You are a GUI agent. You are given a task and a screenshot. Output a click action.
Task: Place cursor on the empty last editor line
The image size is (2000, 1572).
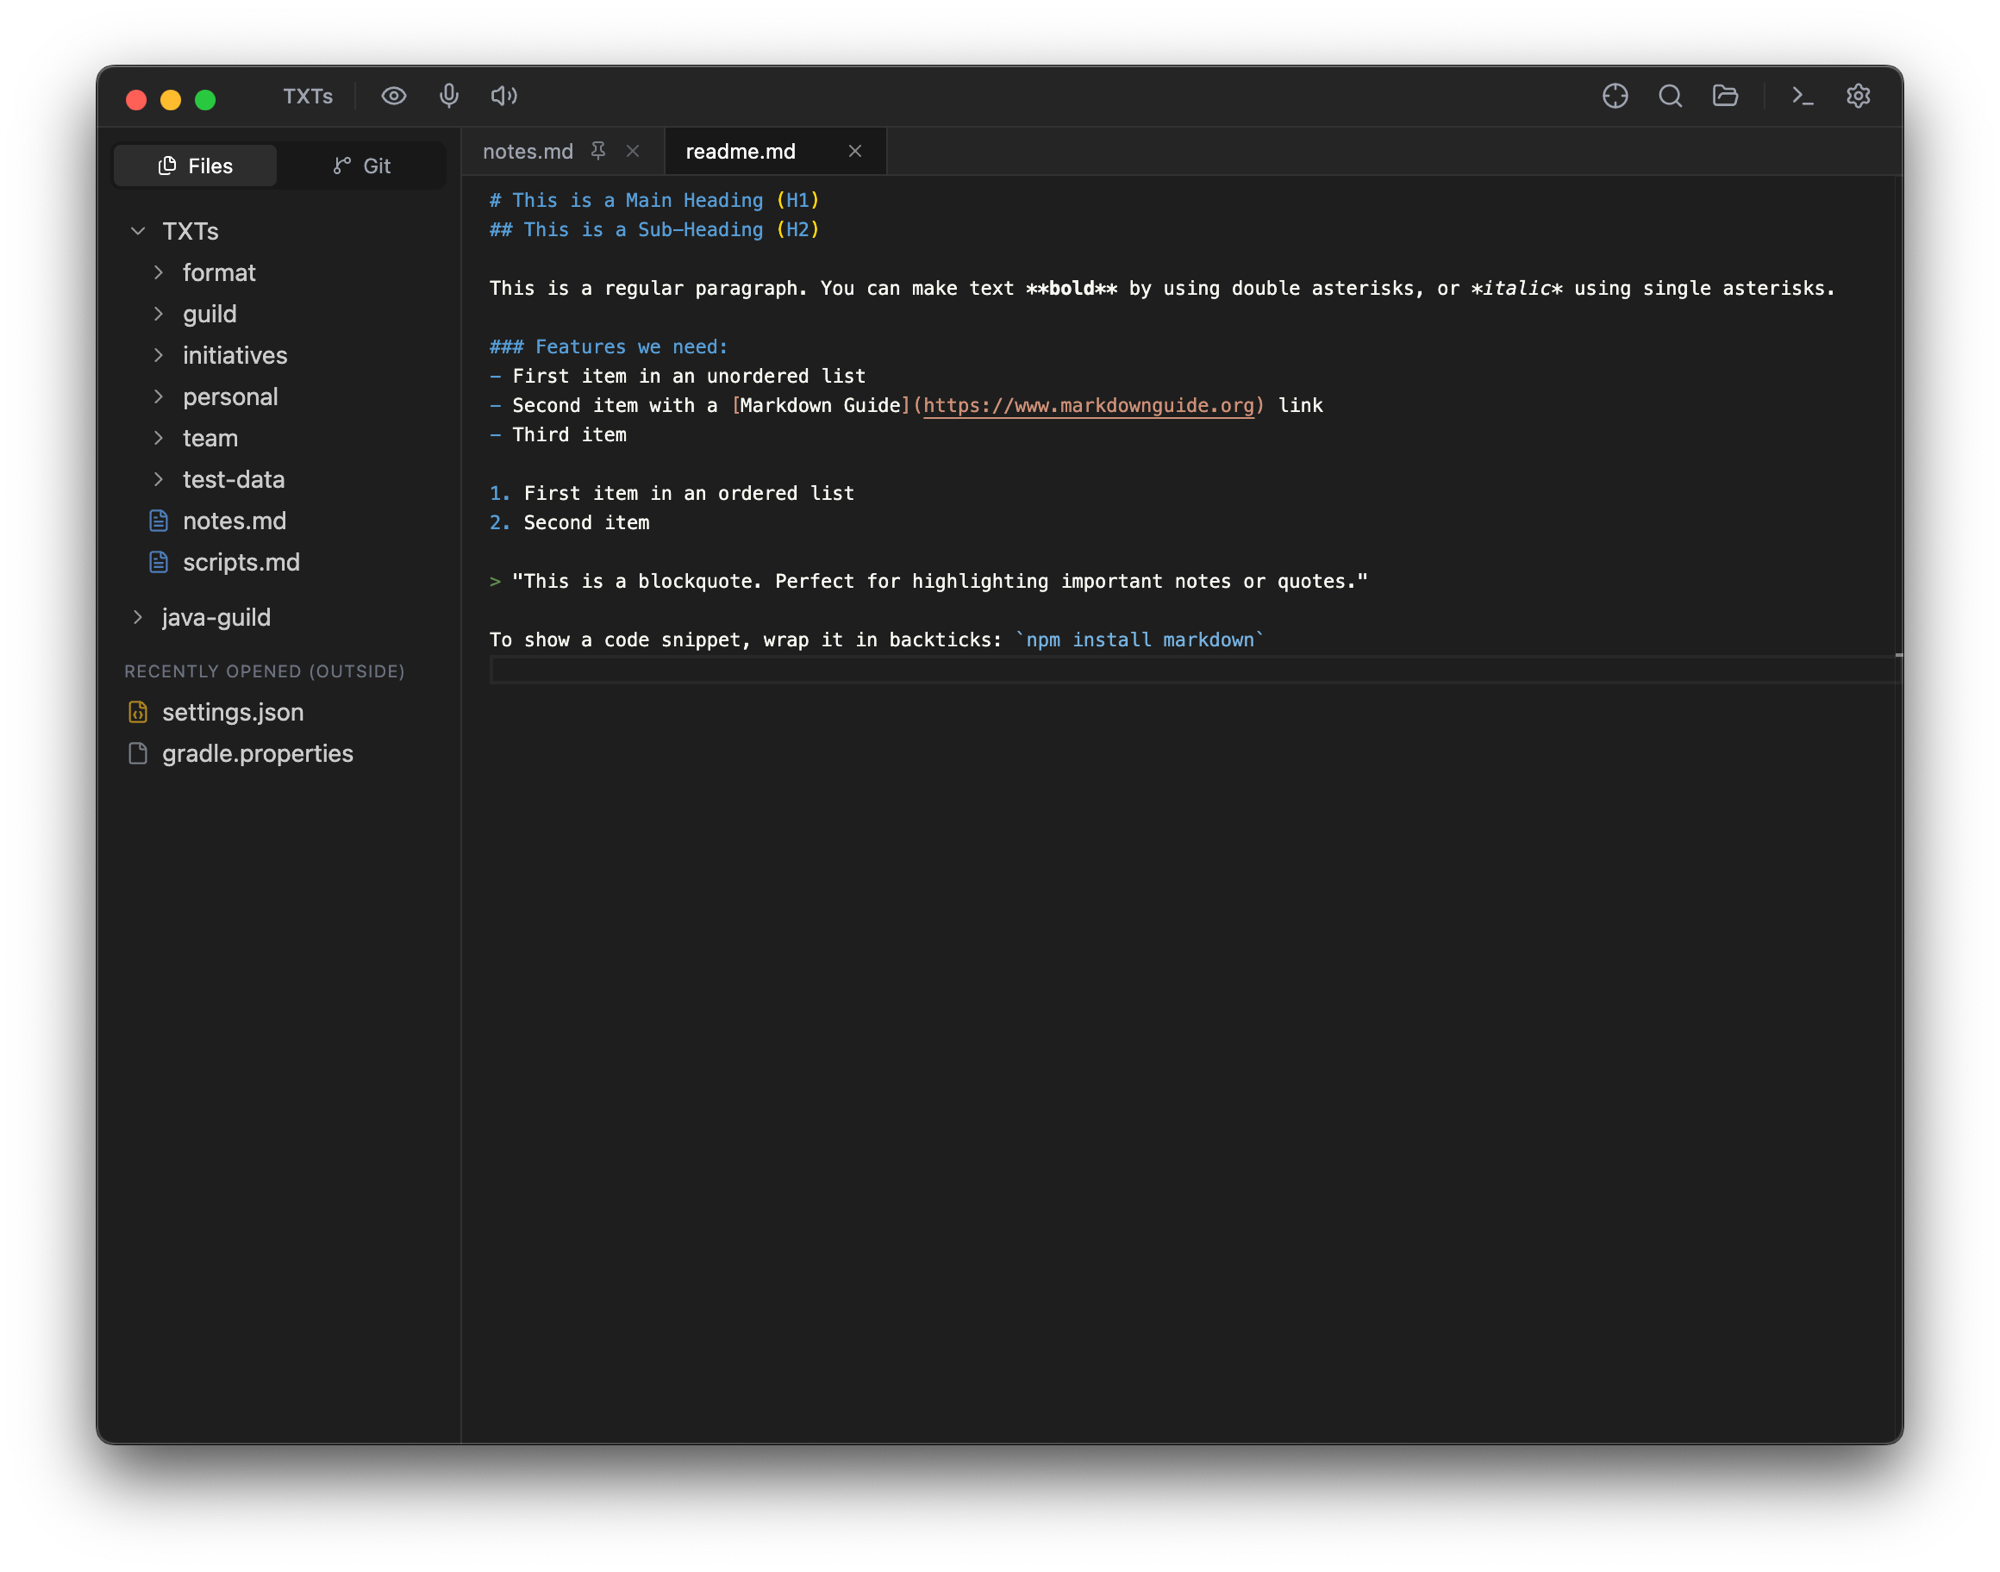tap(1194, 670)
